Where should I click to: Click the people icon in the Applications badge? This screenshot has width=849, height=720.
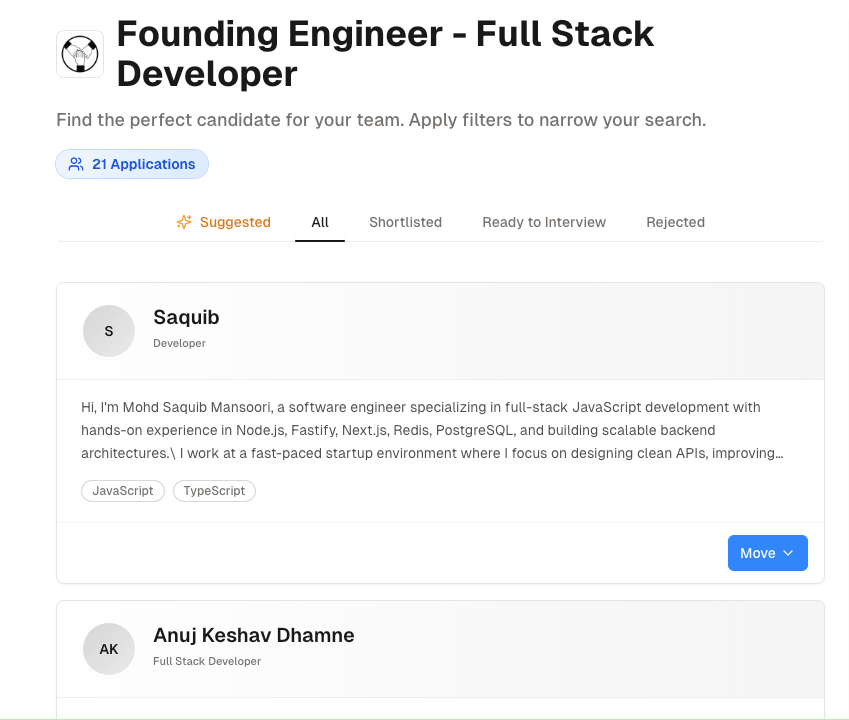[76, 164]
